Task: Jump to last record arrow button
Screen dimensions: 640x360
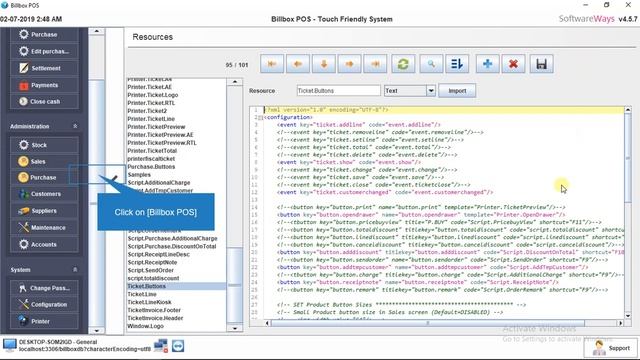Action: 375,64
